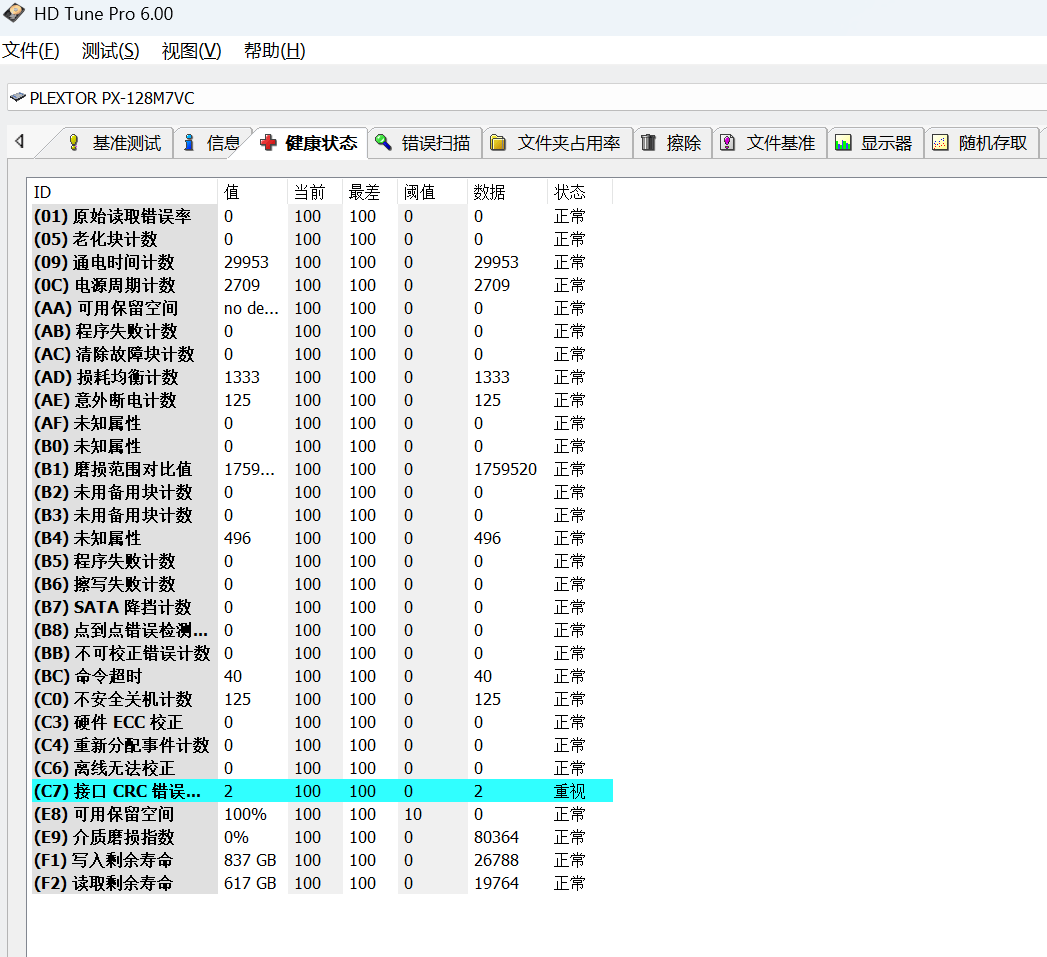
Task: Sort by the 阈值 column header
Action: coord(433,192)
